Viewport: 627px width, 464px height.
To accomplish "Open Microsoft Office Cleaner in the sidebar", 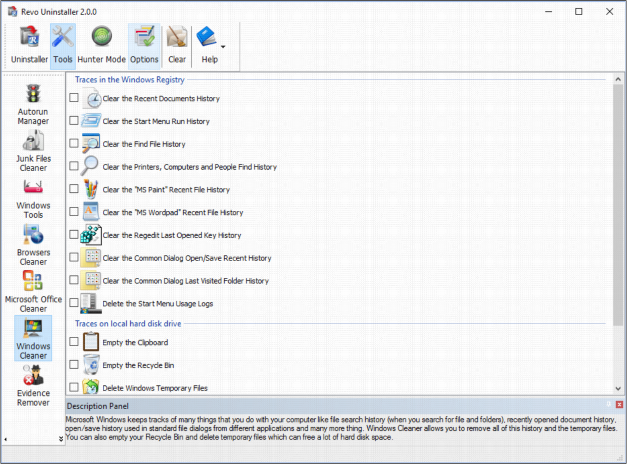I will (x=33, y=292).
